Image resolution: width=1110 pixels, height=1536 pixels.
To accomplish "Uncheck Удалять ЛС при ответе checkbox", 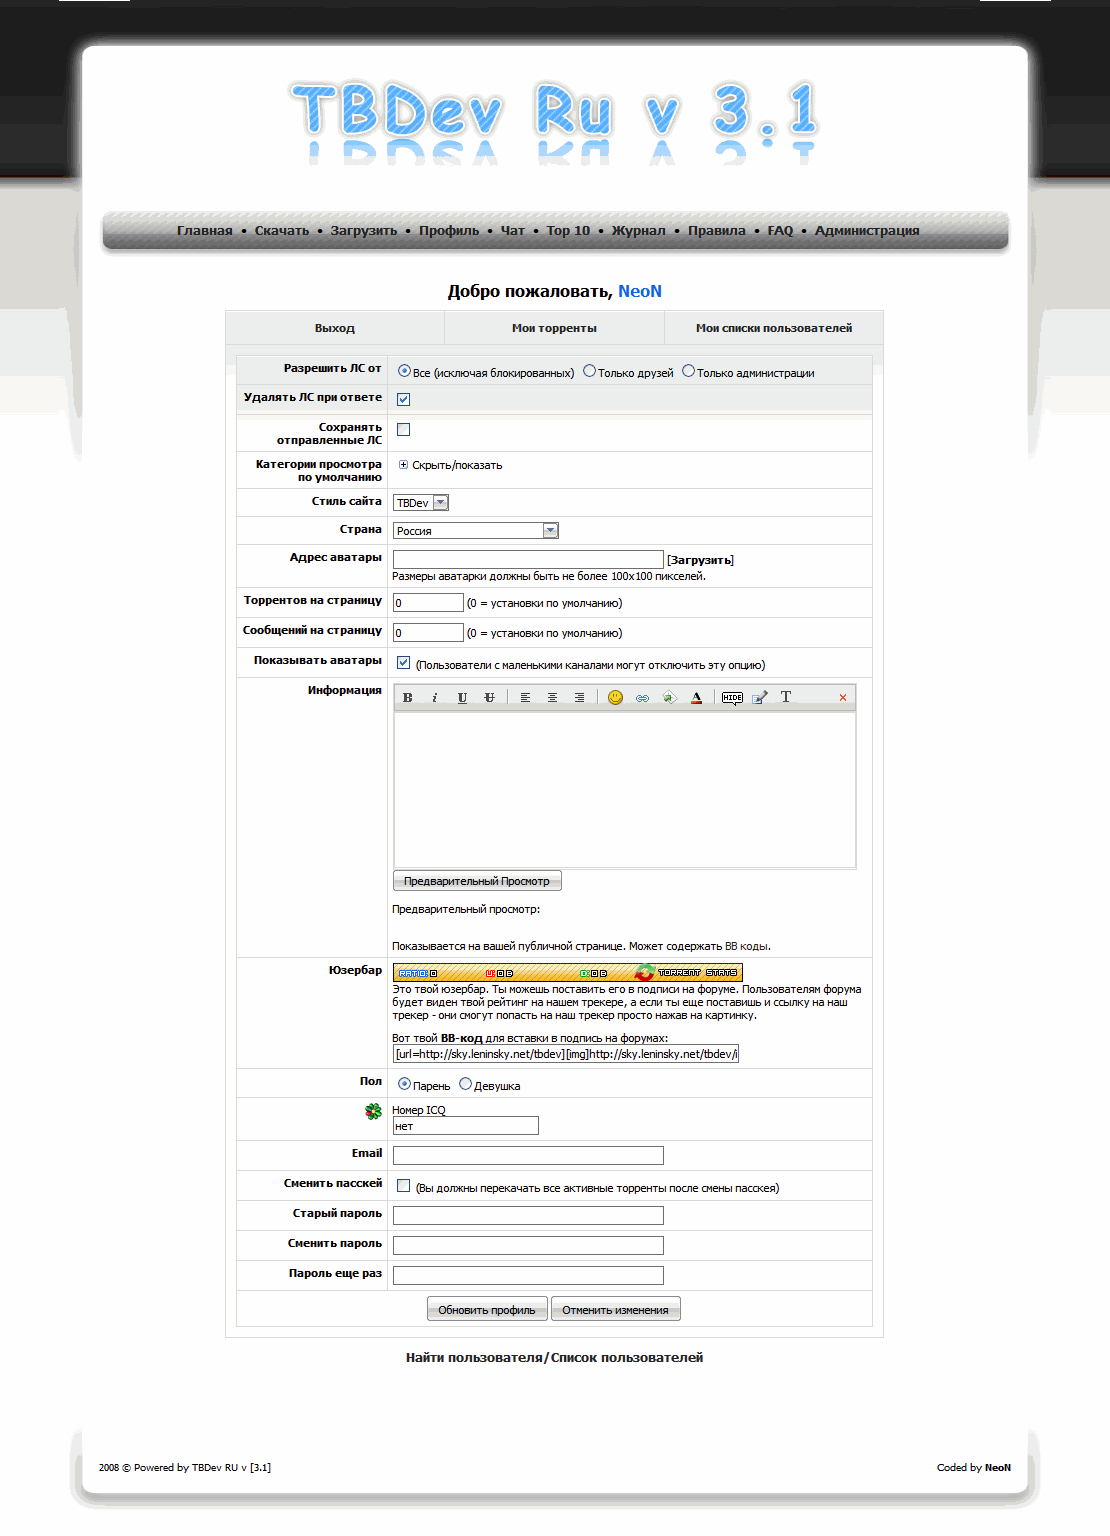I will [404, 399].
